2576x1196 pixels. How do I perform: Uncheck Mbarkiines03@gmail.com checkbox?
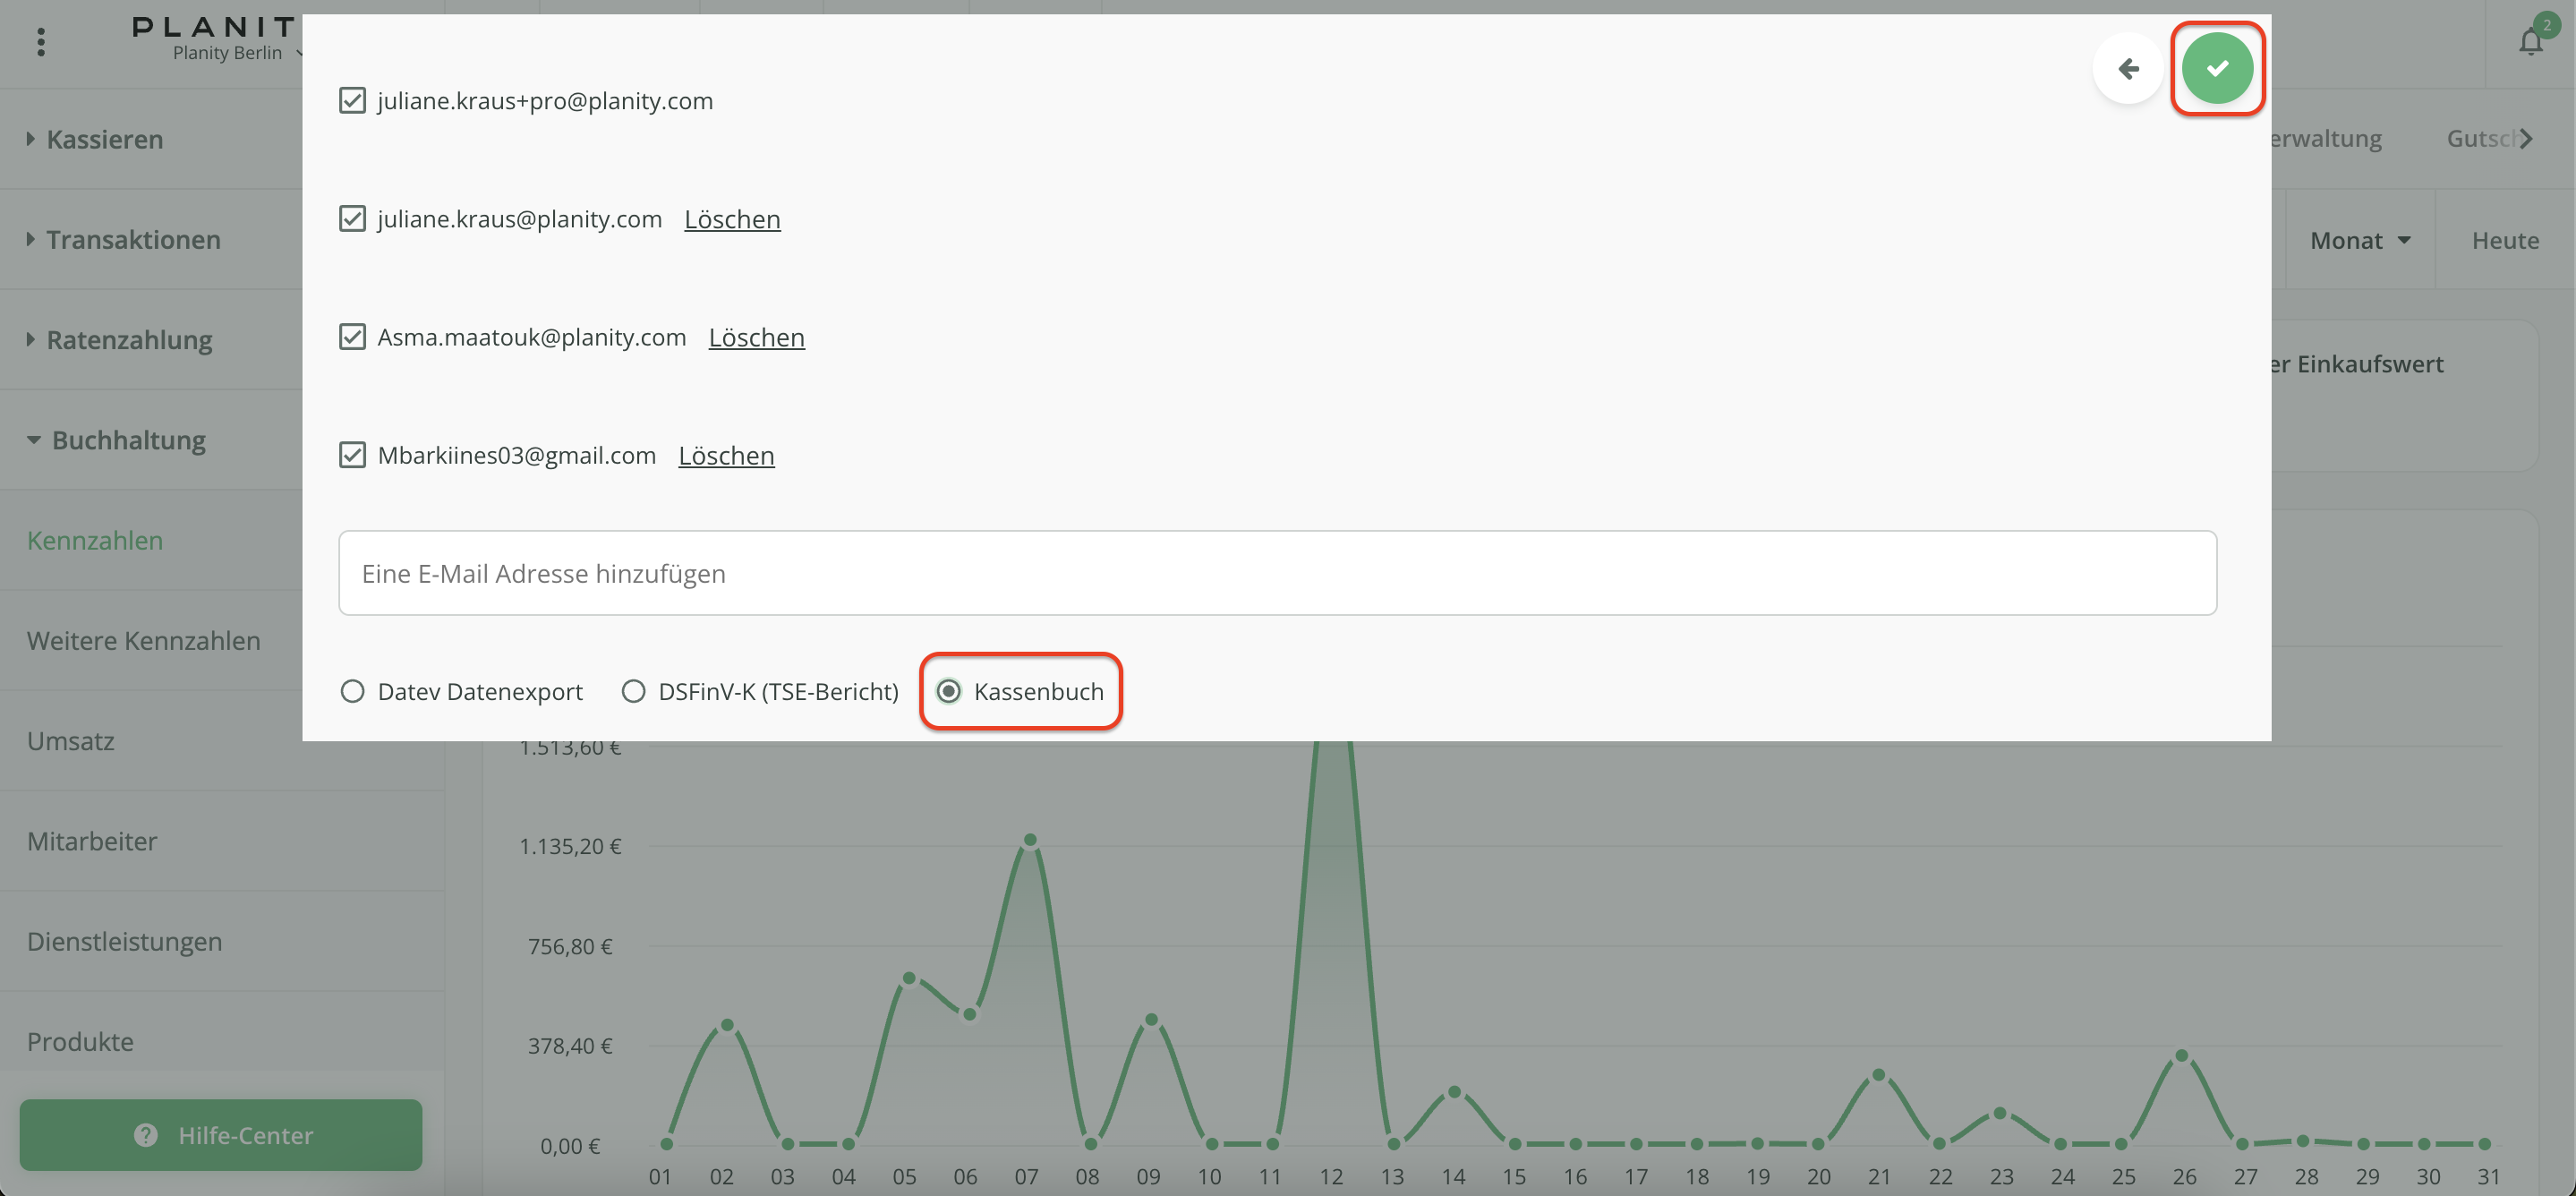point(352,455)
